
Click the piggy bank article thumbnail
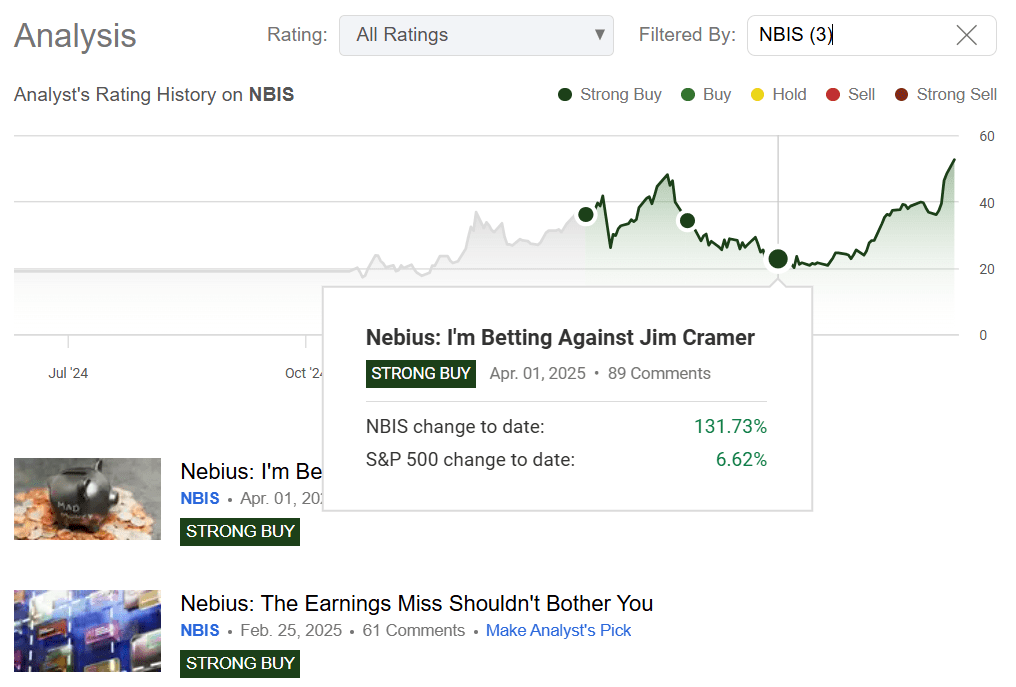[87, 498]
